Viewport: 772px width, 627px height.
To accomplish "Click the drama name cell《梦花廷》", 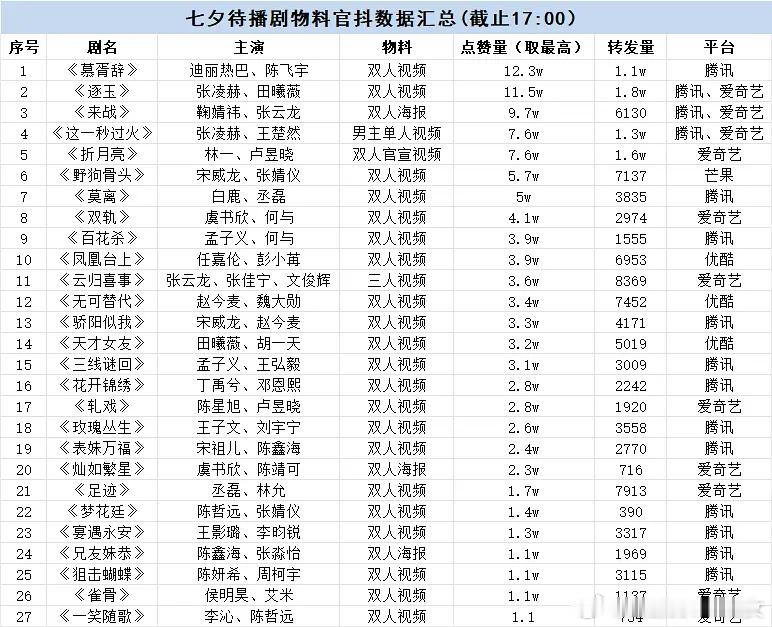I will [x=102, y=511].
